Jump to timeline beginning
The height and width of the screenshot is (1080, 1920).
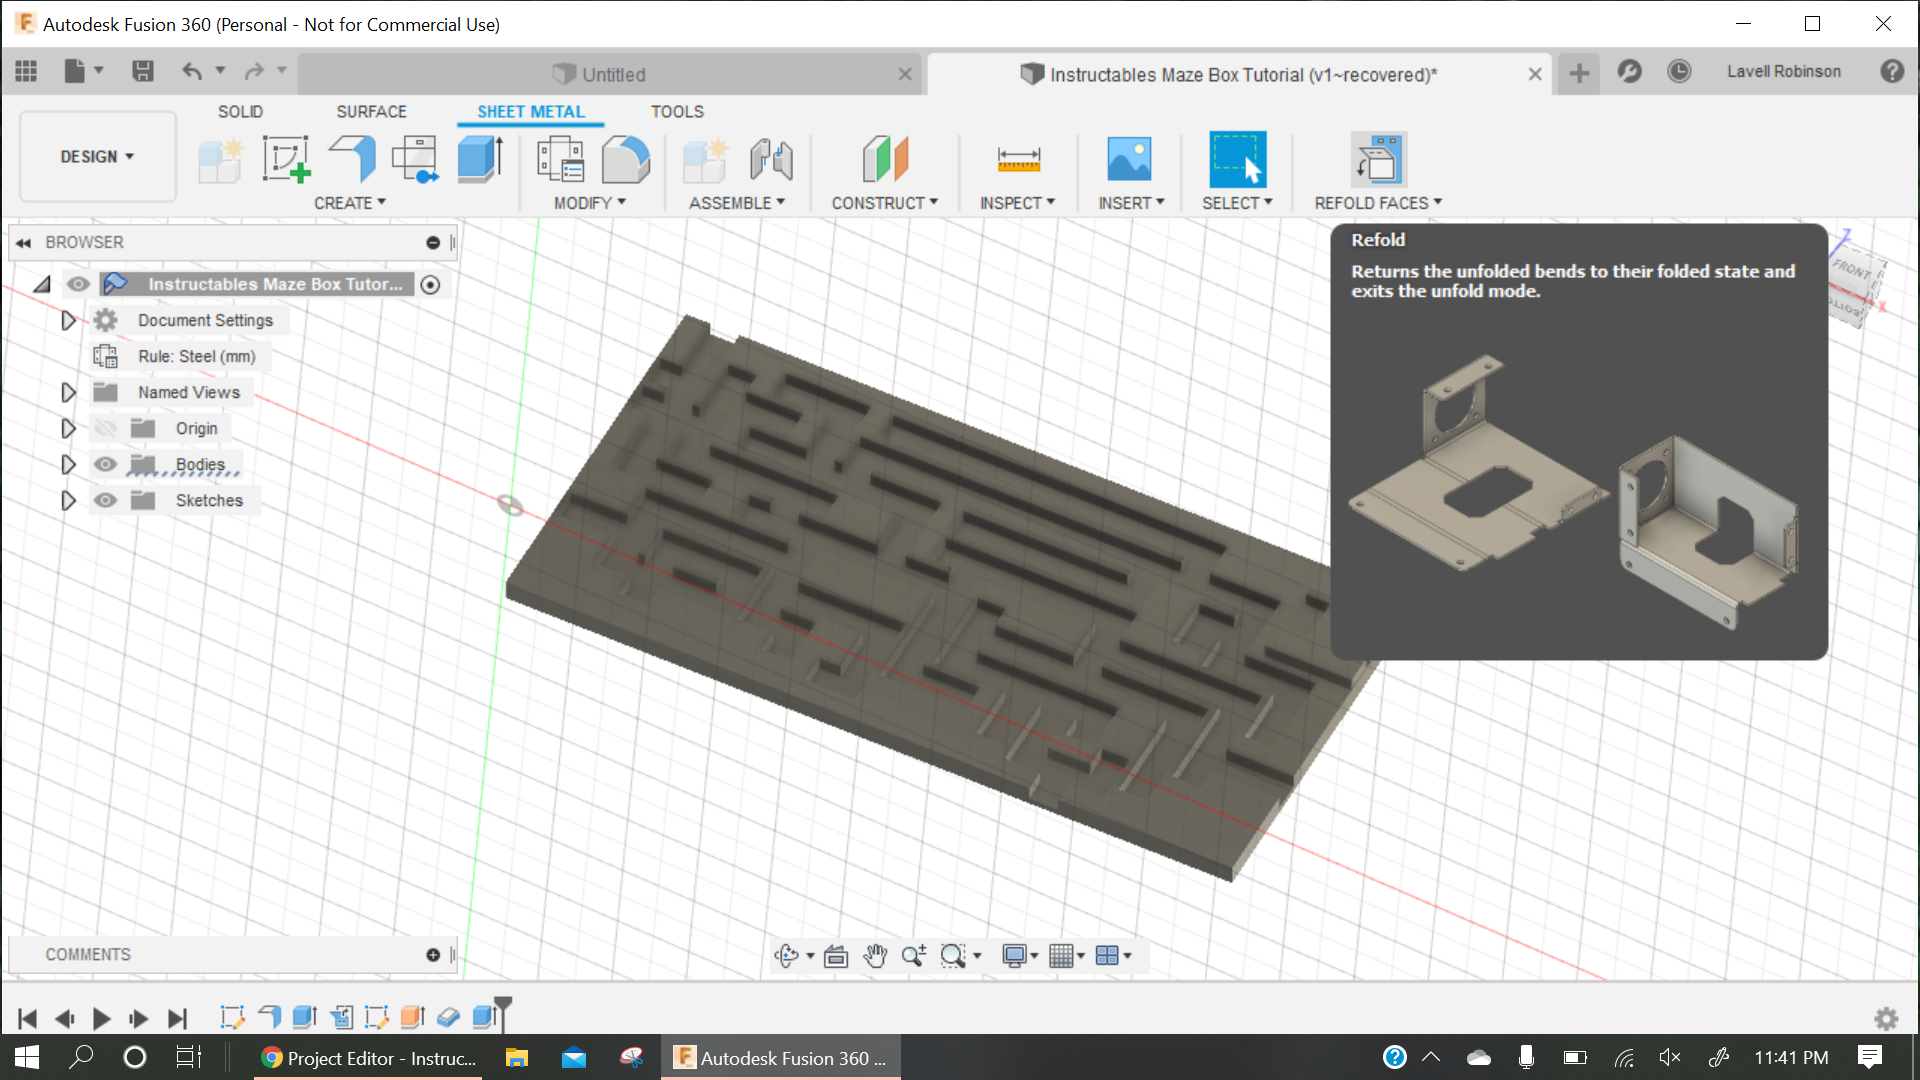[27, 1018]
